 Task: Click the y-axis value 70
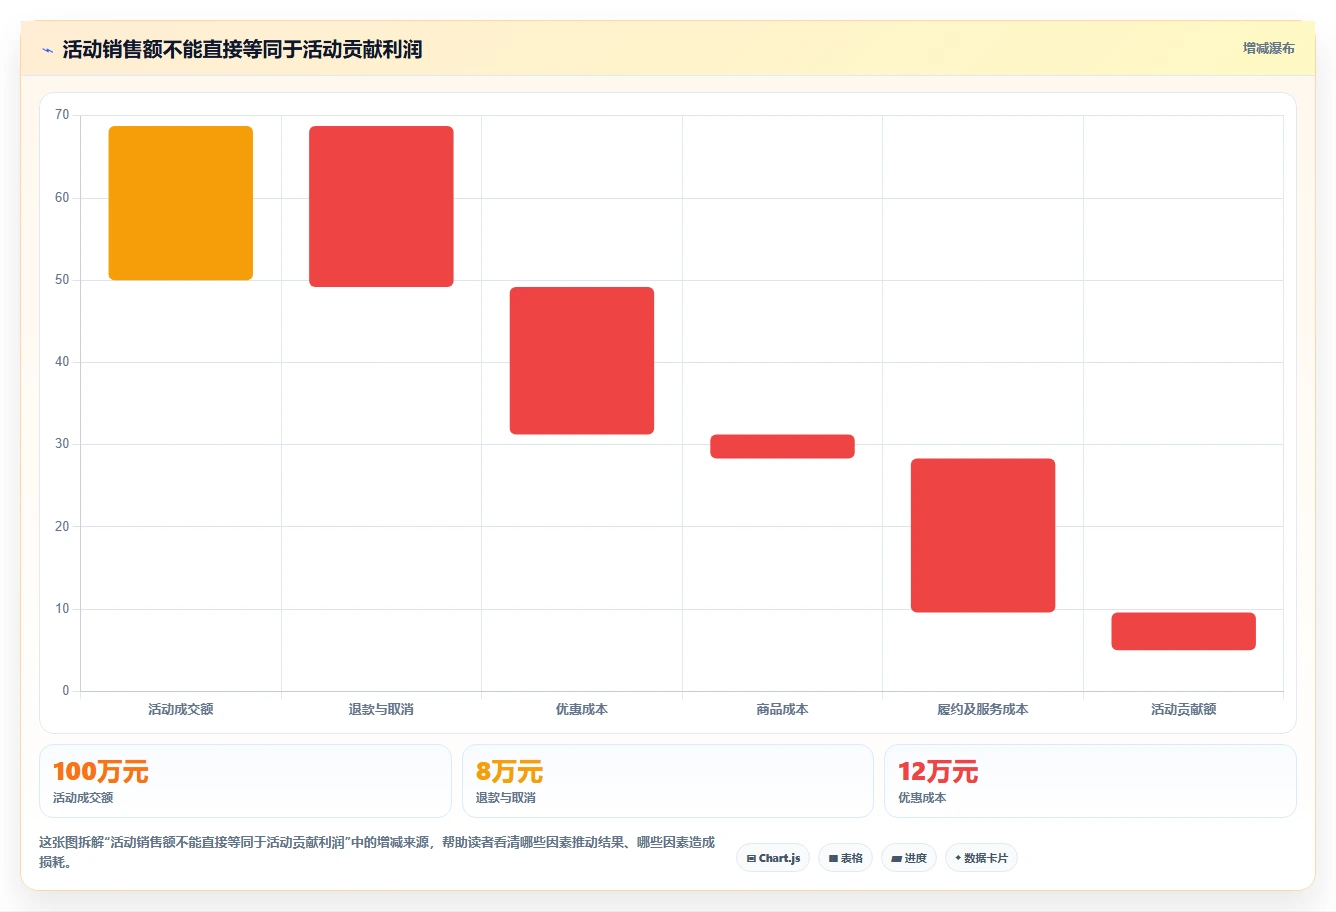point(62,115)
